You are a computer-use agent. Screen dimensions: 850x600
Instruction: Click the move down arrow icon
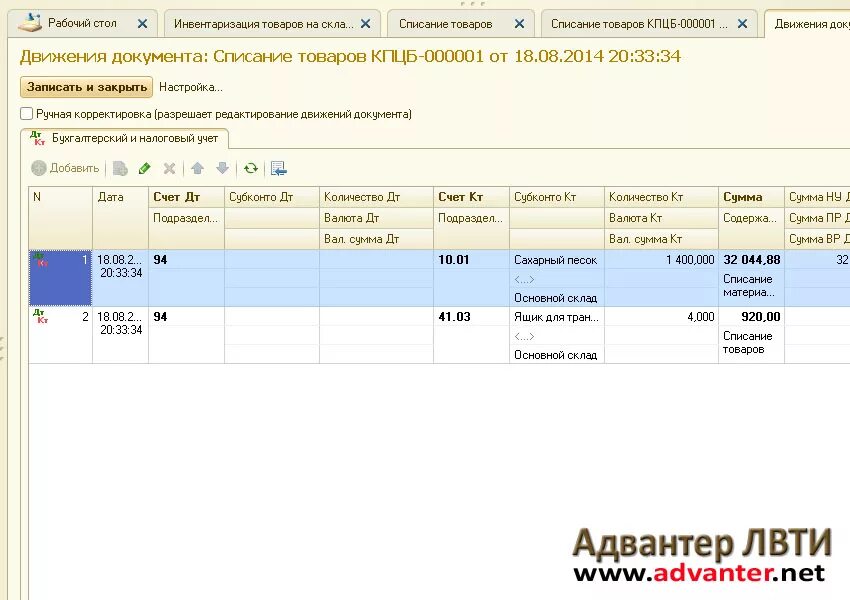pyautogui.click(x=222, y=169)
